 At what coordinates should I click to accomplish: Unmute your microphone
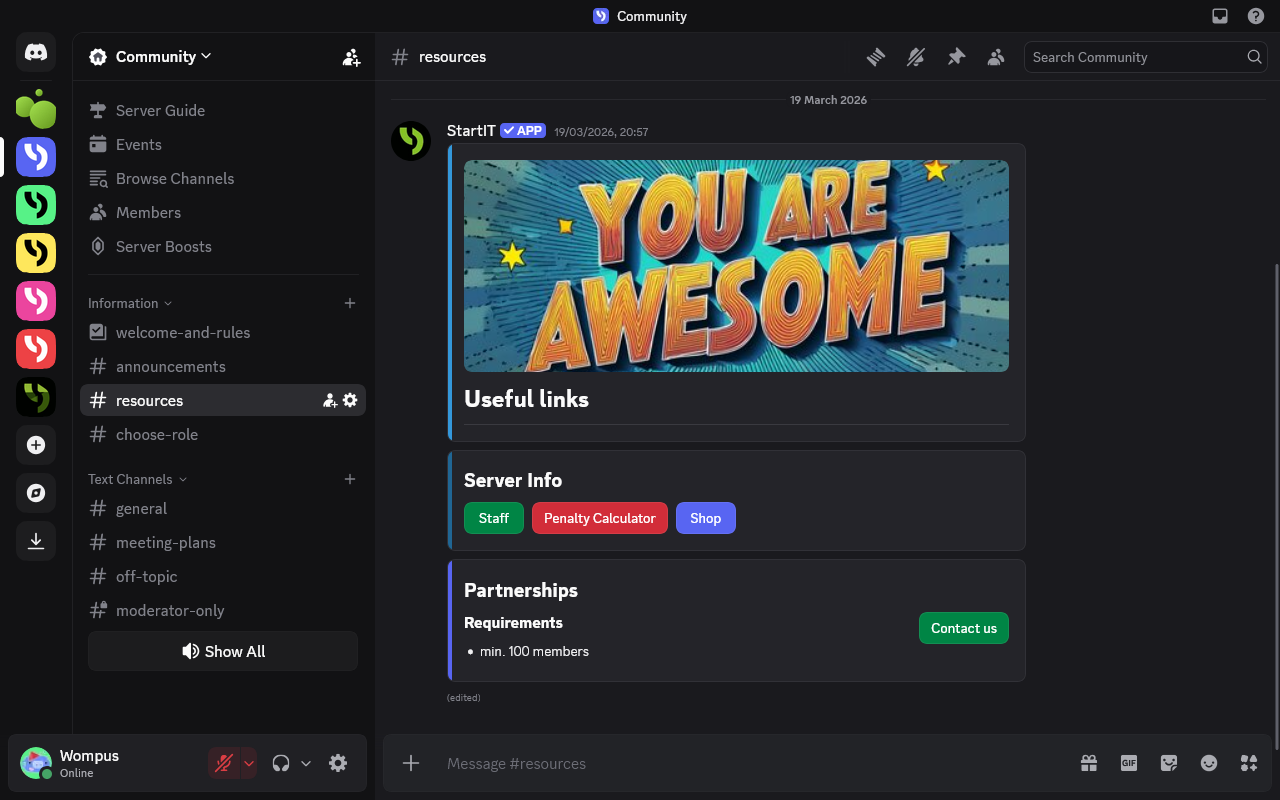pyautogui.click(x=222, y=762)
